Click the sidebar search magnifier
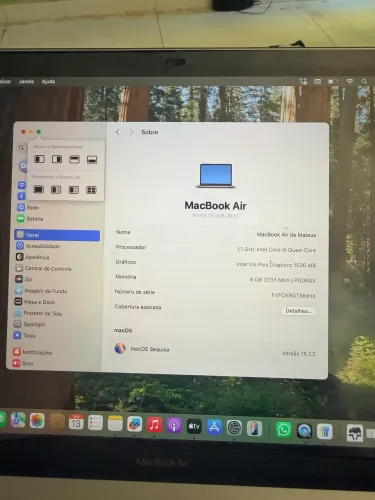The width and height of the screenshot is (375, 500). tap(21, 147)
